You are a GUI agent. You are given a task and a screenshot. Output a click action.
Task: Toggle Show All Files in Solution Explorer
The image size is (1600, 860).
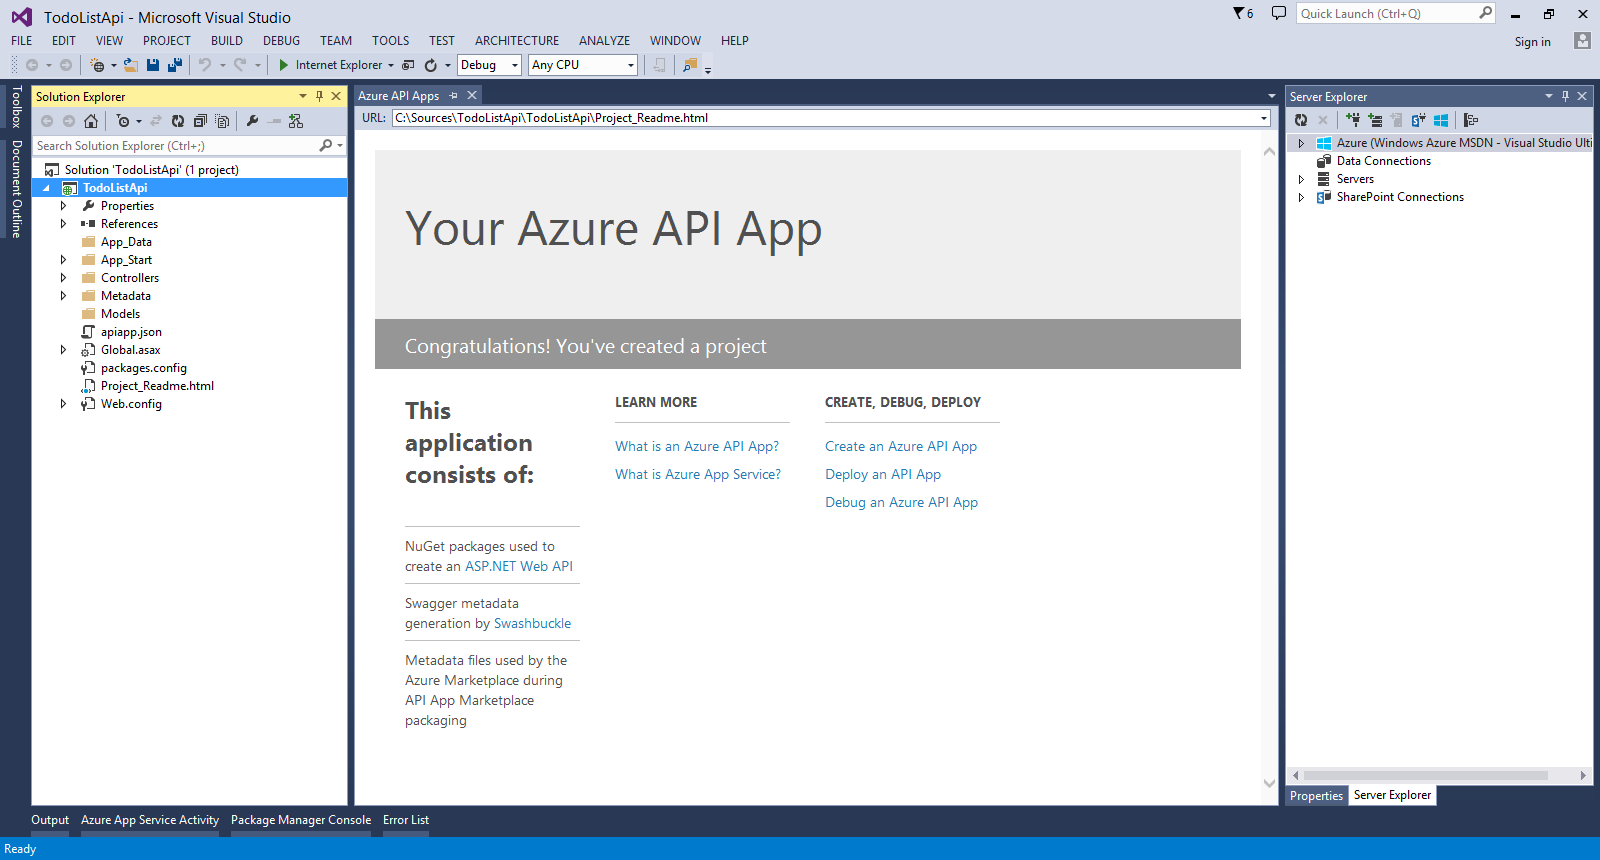222,121
